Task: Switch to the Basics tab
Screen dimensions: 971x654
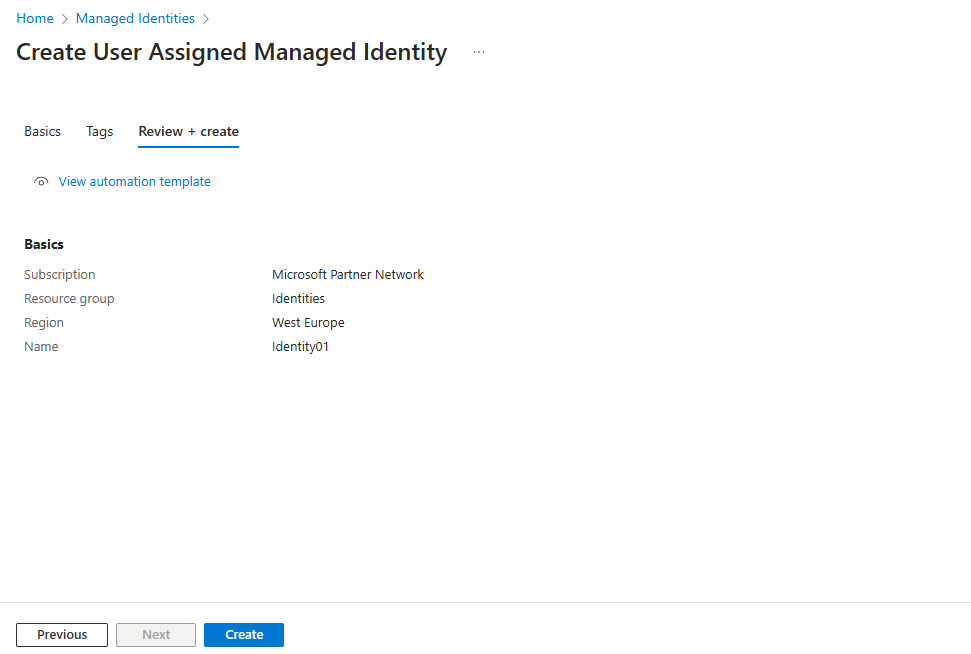Action: point(42,131)
